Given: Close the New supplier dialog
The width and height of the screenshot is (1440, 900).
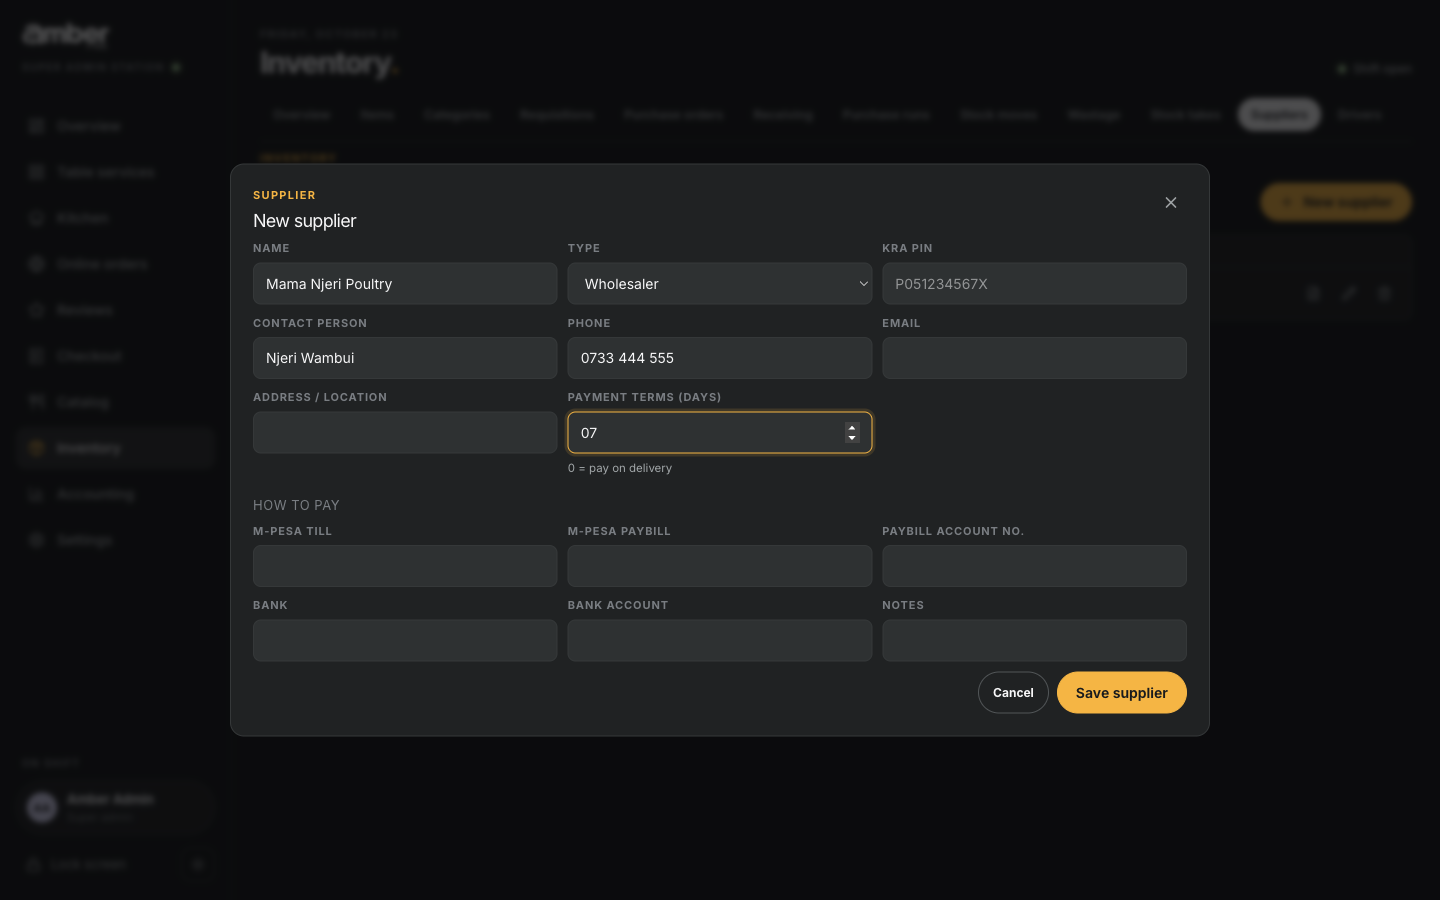Looking at the screenshot, I should (1170, 203).
